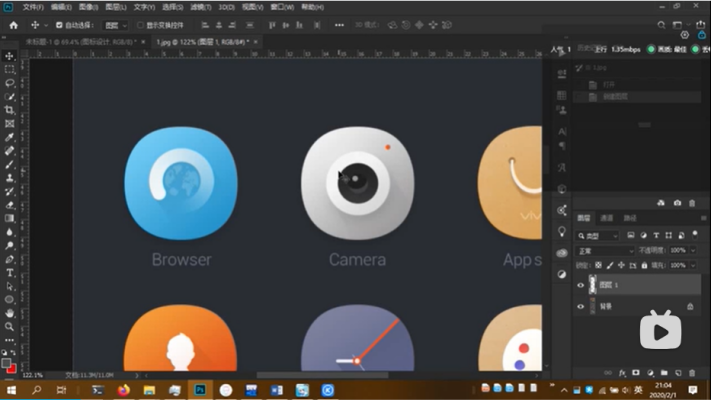The image size is (711, 400).
Task: Select the Clone Stamp tool
Action: pyautogui.click(x=9, y=178)
